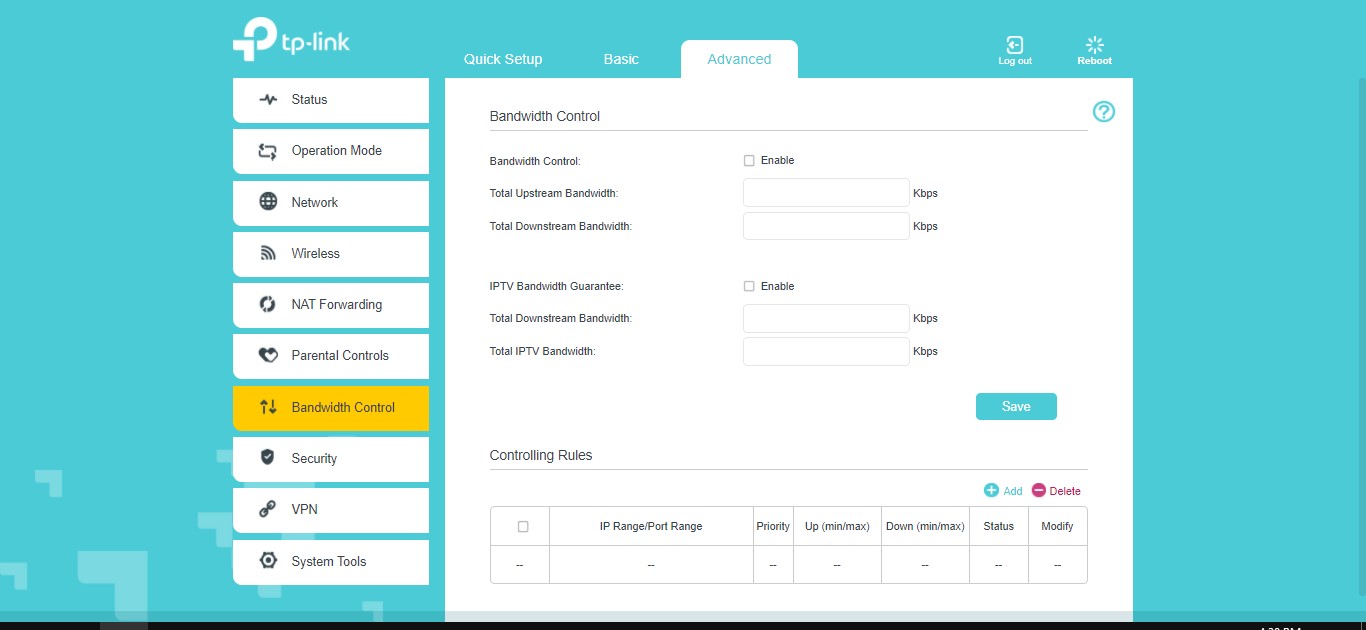
Task: Tick the select-all checkbox in rules table
Action: tap(522, 527)
